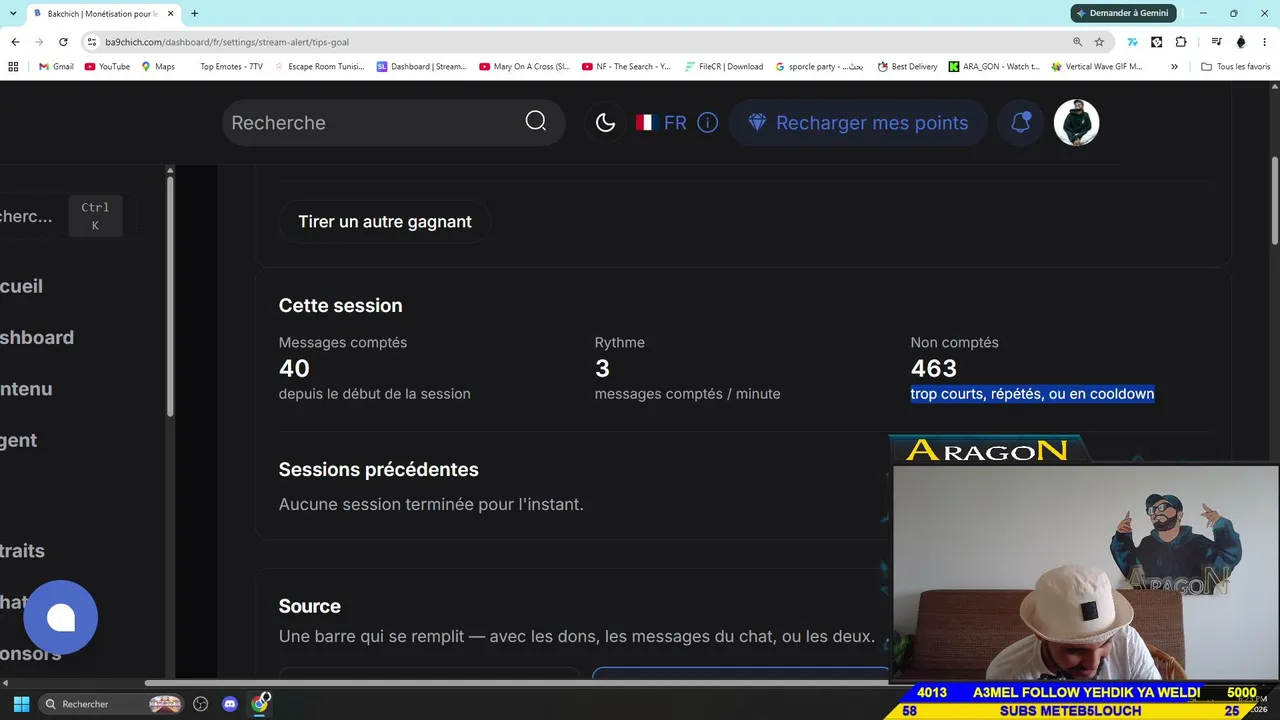Open the Escape Room Tunisi bookmark

click(319, 67)
